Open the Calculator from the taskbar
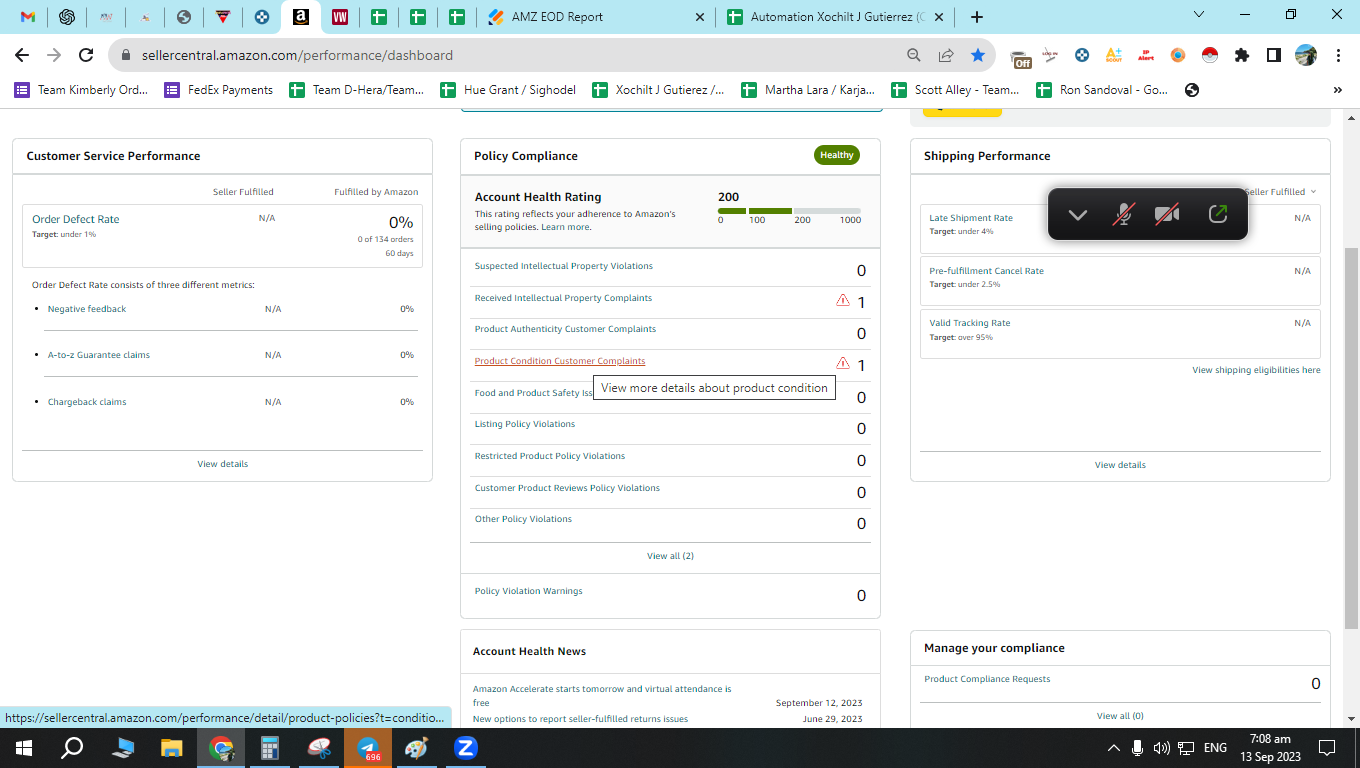Screen dimensions: 1360x768 269,747
